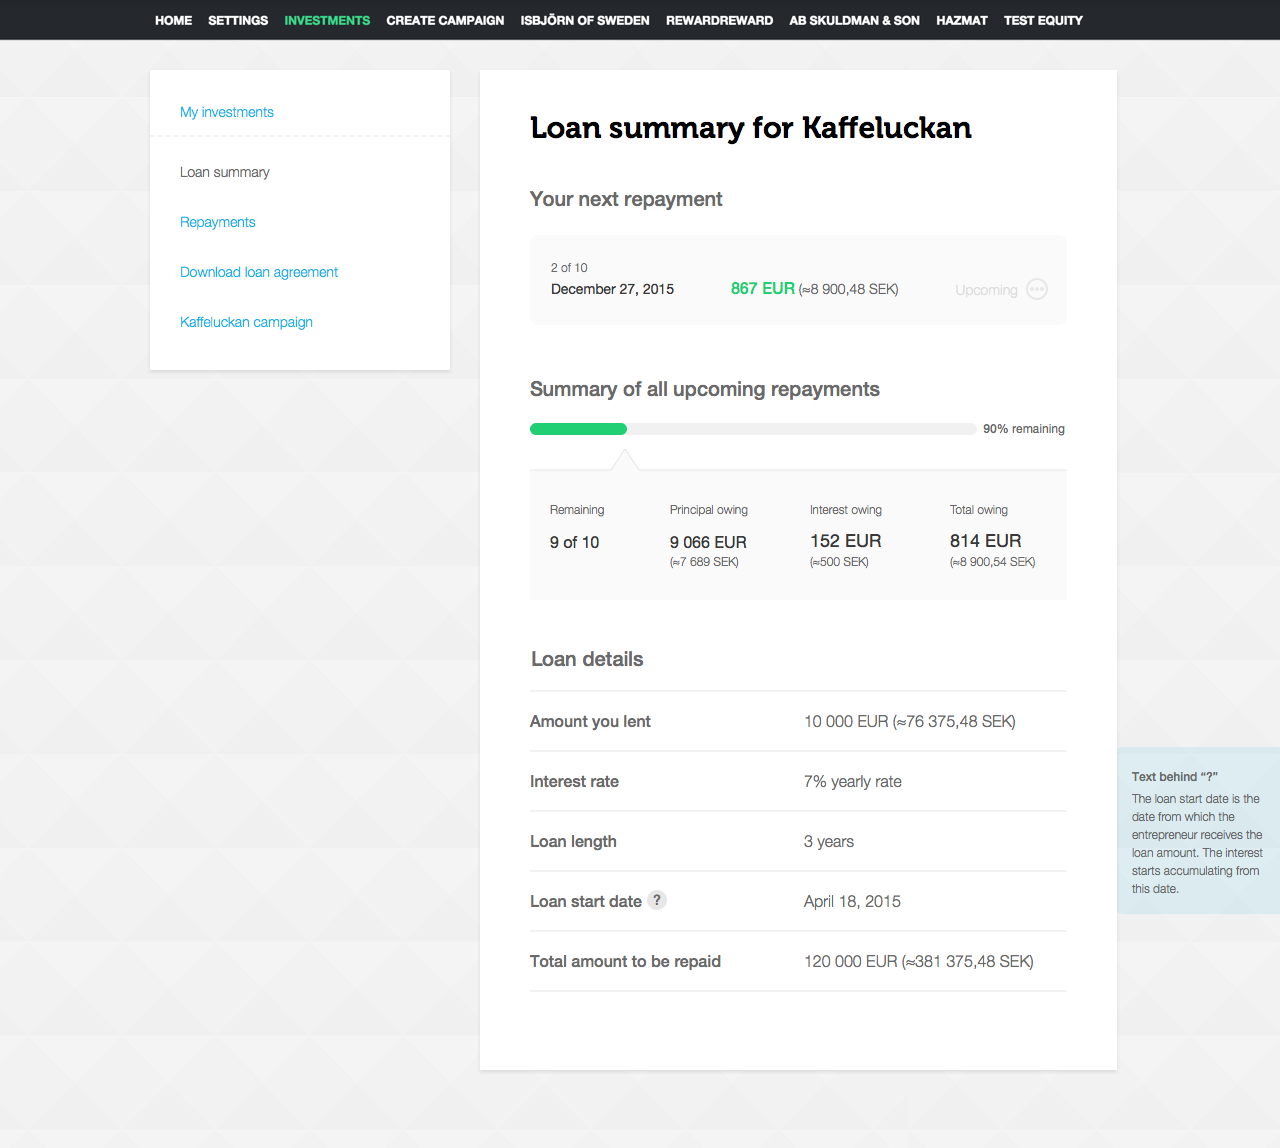The height and width of the screenshot is (1148, 1280).
Task: Click Download loan agreement link
Action: 259,272
